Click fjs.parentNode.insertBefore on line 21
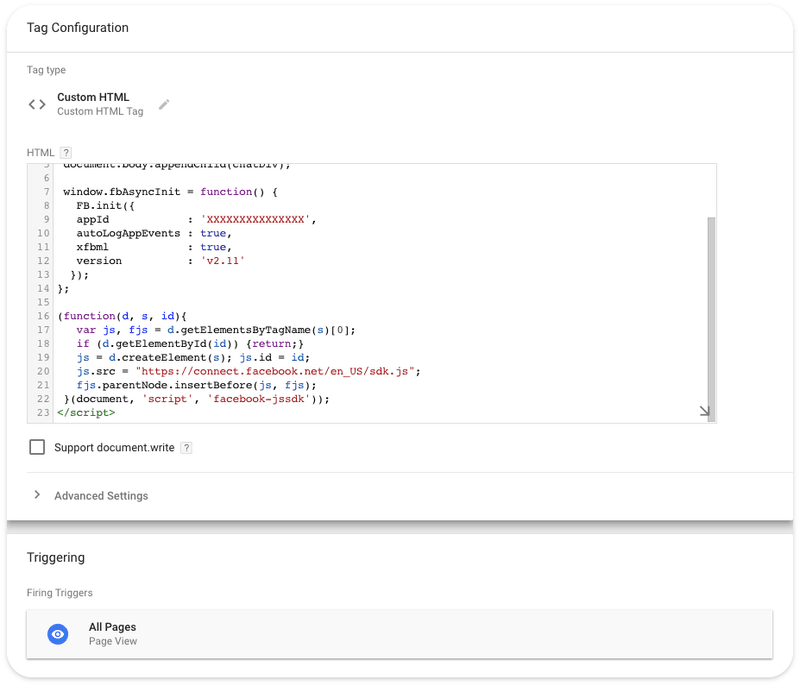 pos(164,385)
